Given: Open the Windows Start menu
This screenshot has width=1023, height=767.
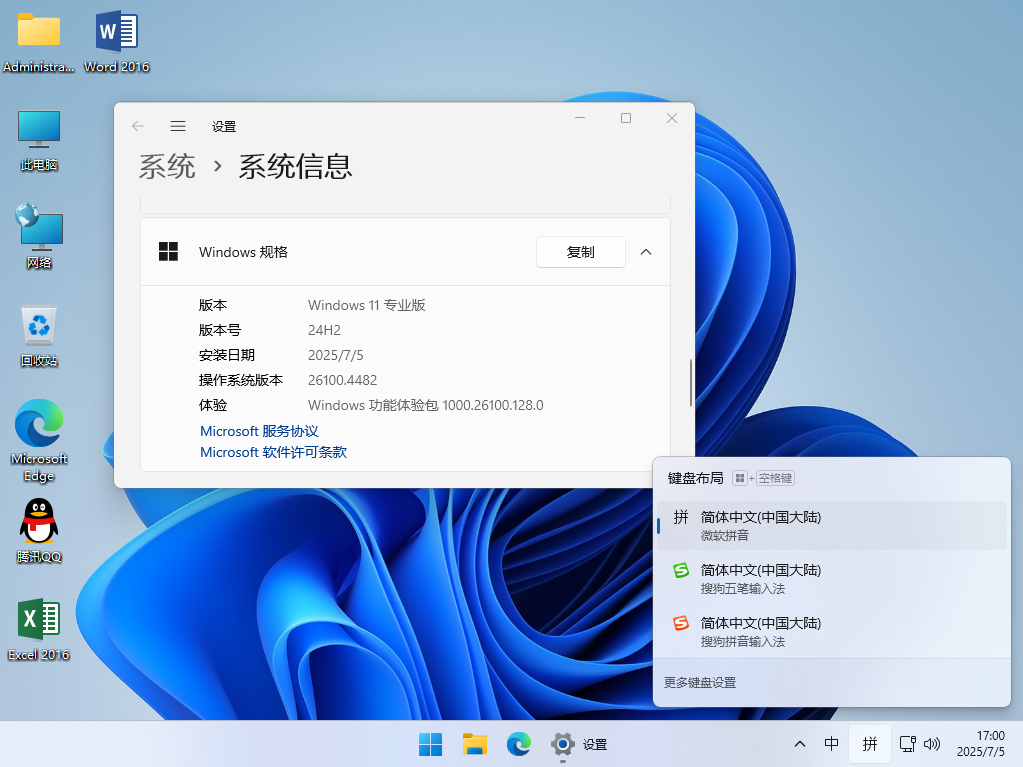Looking at the screenshot, I should pos(431,744).
